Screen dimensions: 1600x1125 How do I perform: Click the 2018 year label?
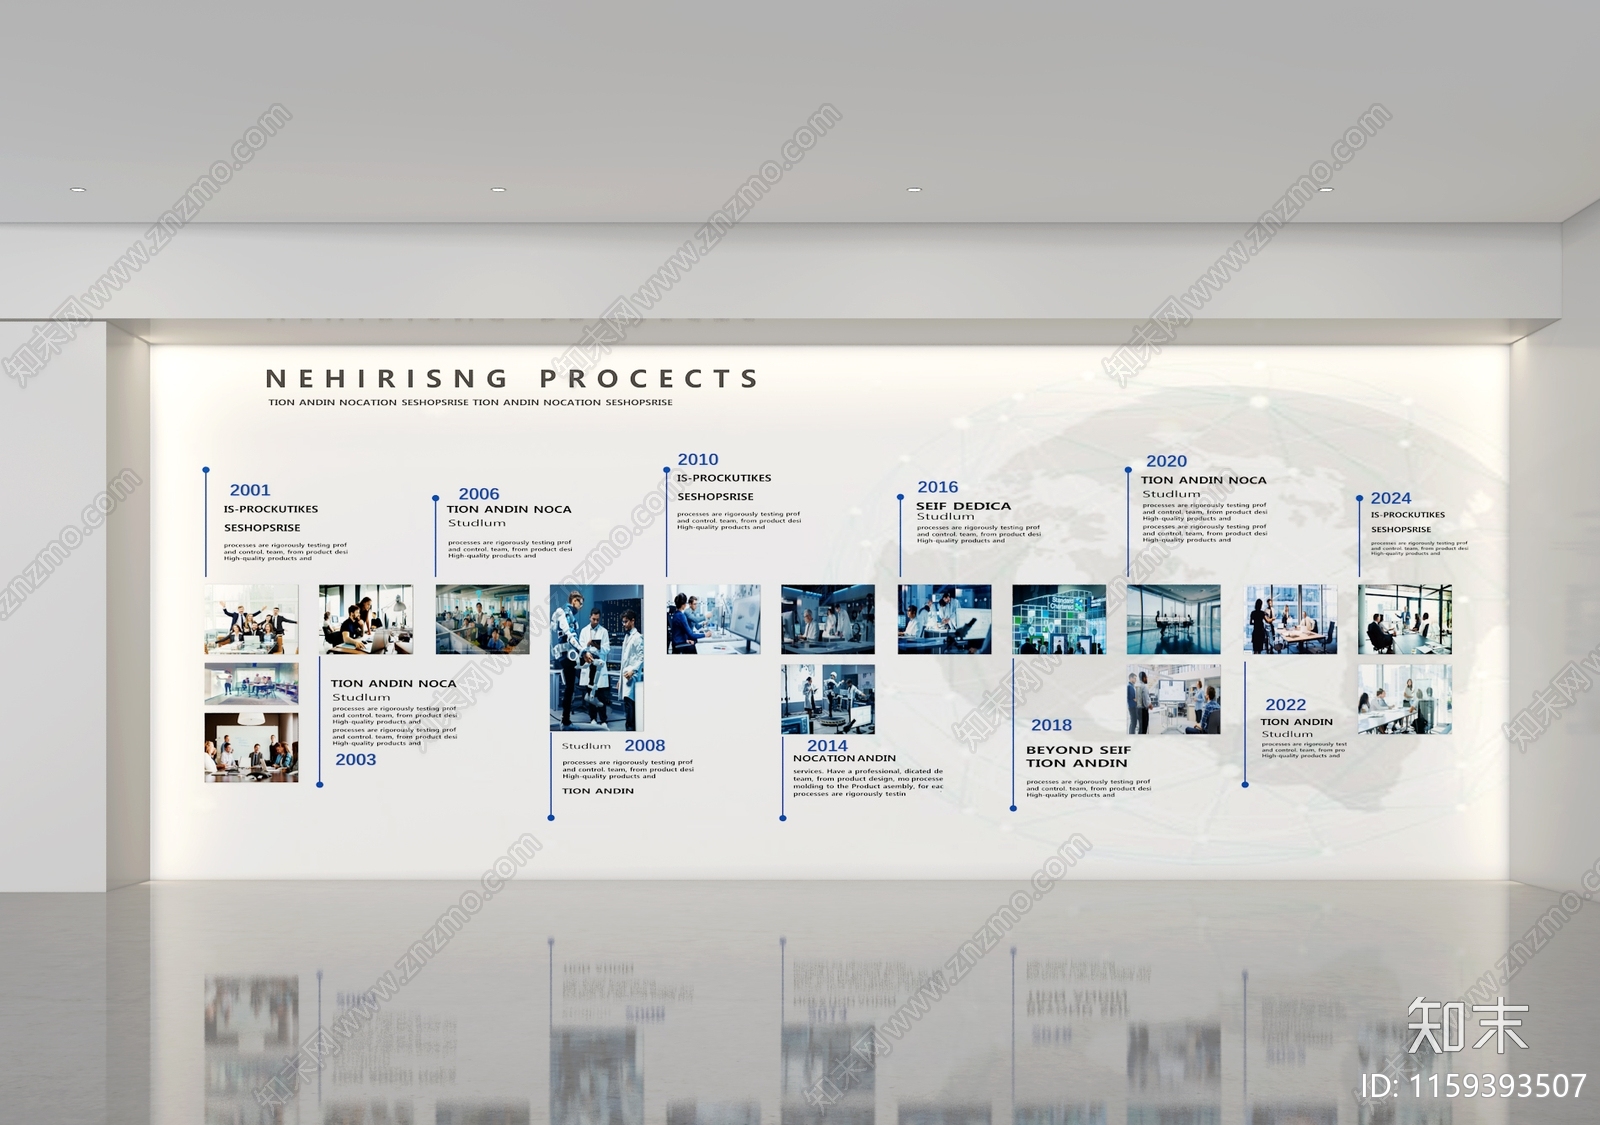pyautogui.click(x=1051, y=725)
